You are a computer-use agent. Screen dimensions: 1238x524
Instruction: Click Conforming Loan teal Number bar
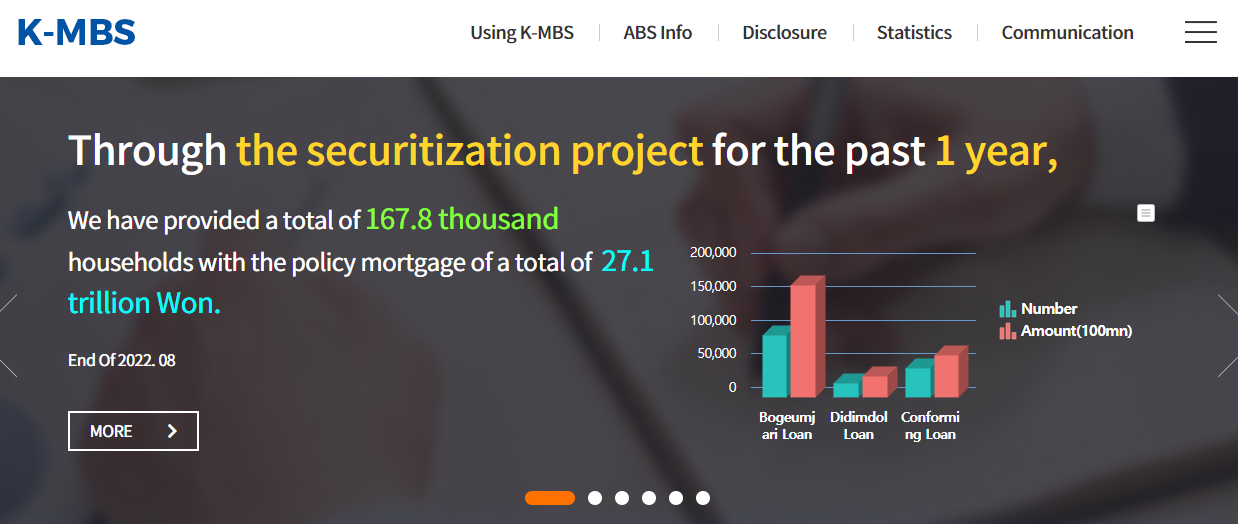918,382
